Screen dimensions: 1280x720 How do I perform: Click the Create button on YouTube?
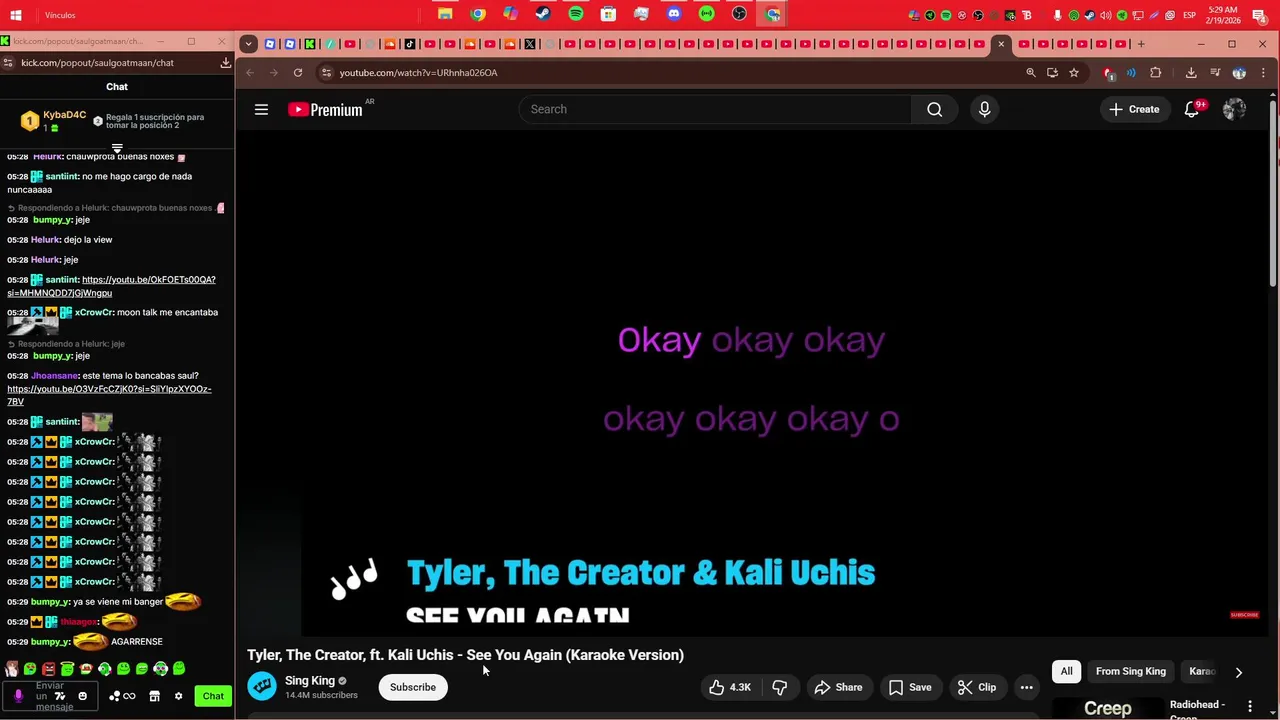click(x=1134, y=109)
